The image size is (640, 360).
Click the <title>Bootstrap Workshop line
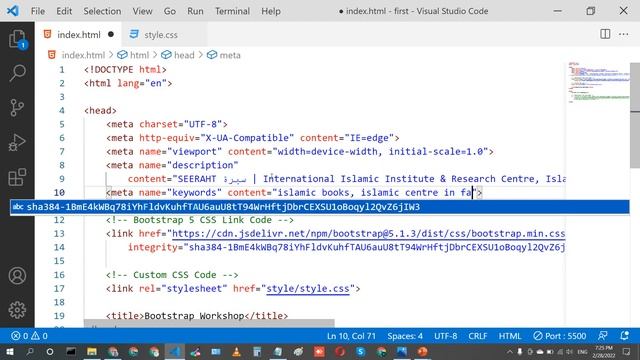[x=197, y=316]
